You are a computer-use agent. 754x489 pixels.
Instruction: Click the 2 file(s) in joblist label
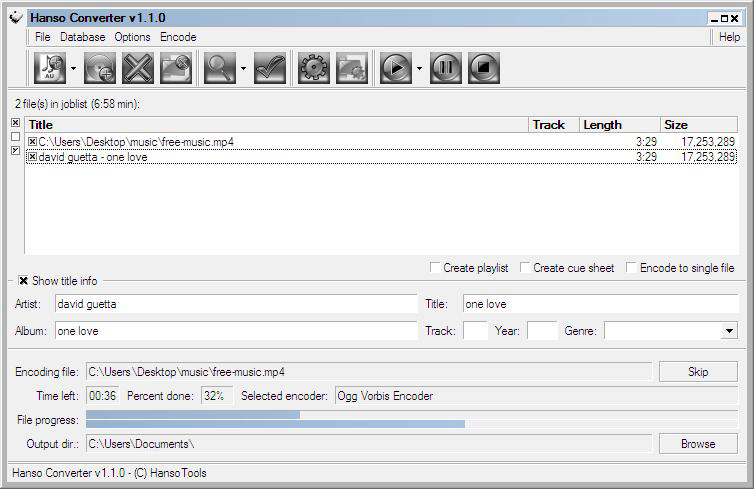(x=77, y=104)
